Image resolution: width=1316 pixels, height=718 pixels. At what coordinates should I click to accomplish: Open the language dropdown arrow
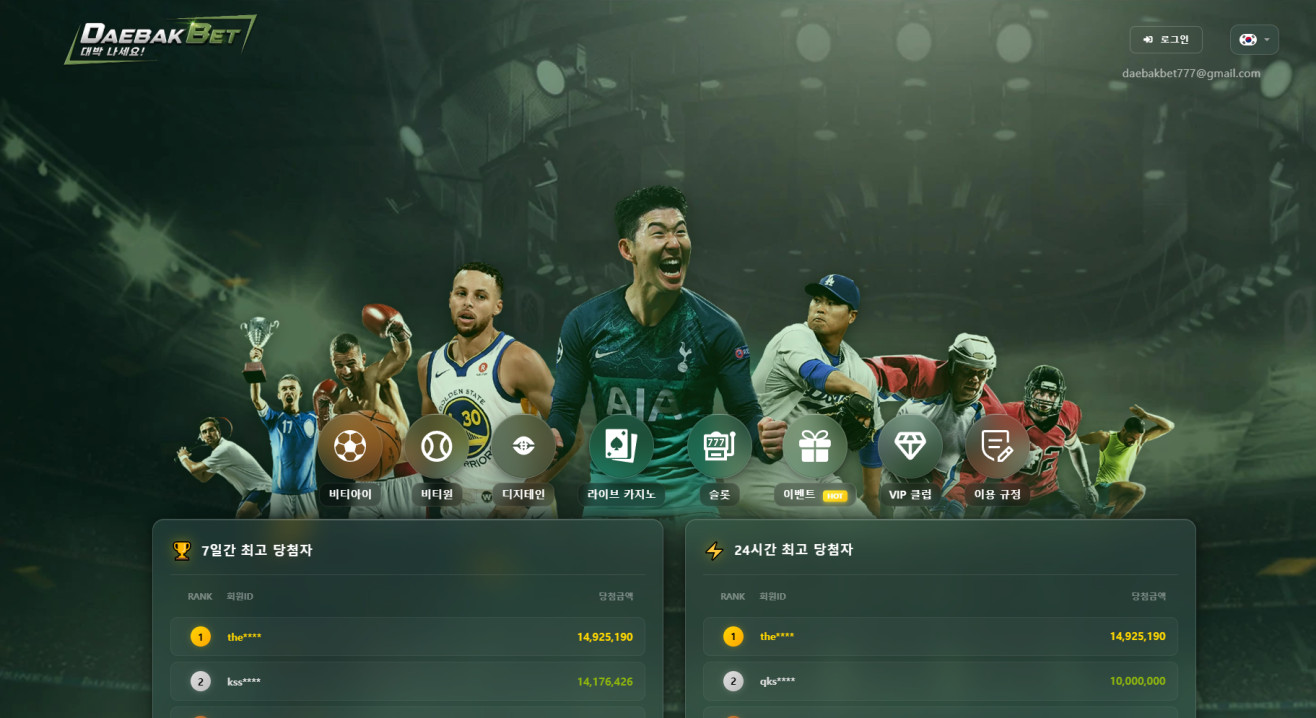click(1267, 40)
